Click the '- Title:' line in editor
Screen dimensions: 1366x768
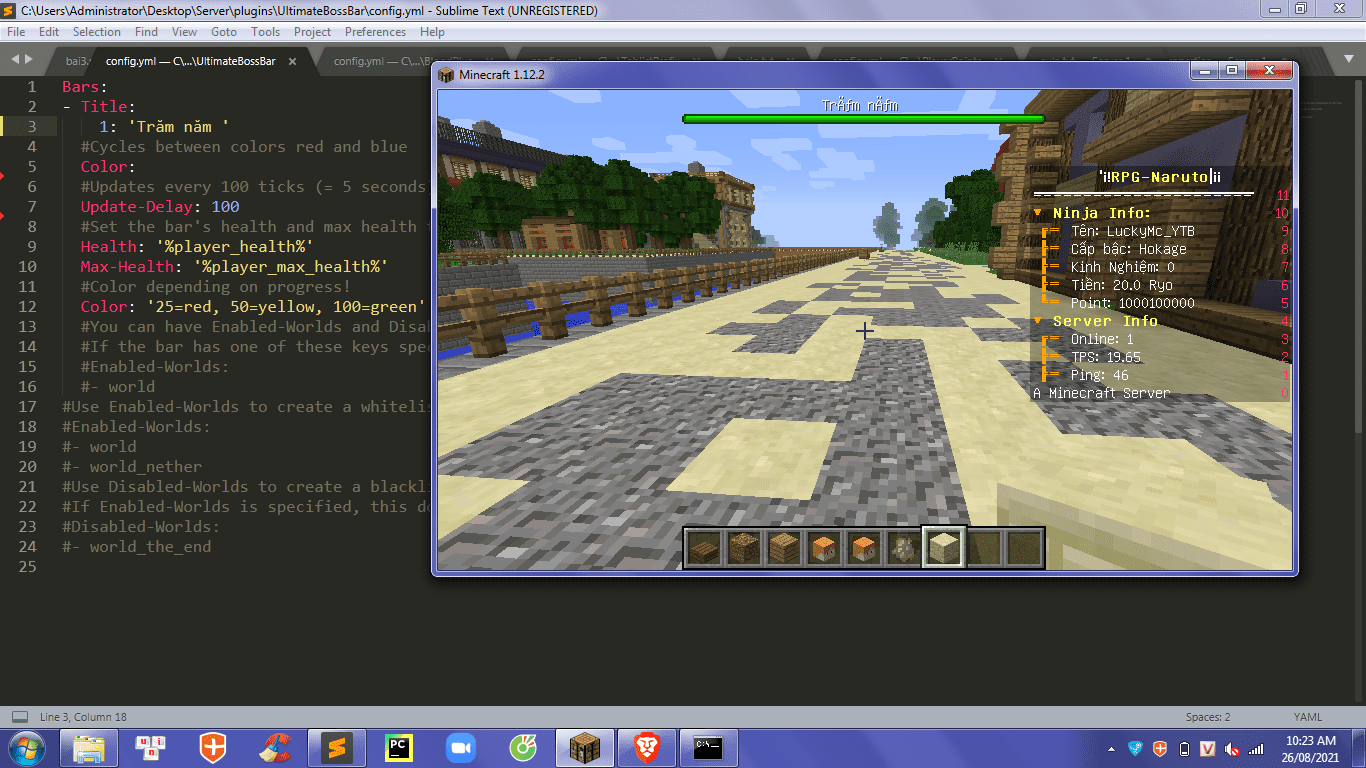pos(99,107)
